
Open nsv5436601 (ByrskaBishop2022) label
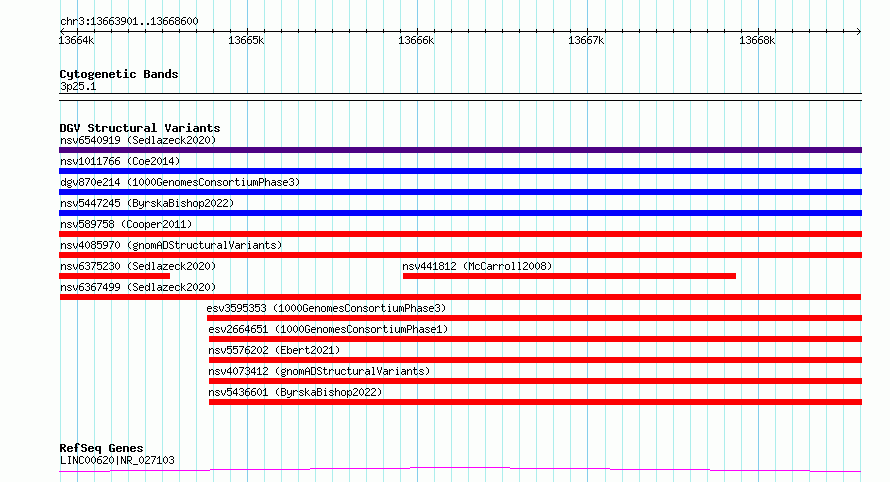tap(295, 392)
